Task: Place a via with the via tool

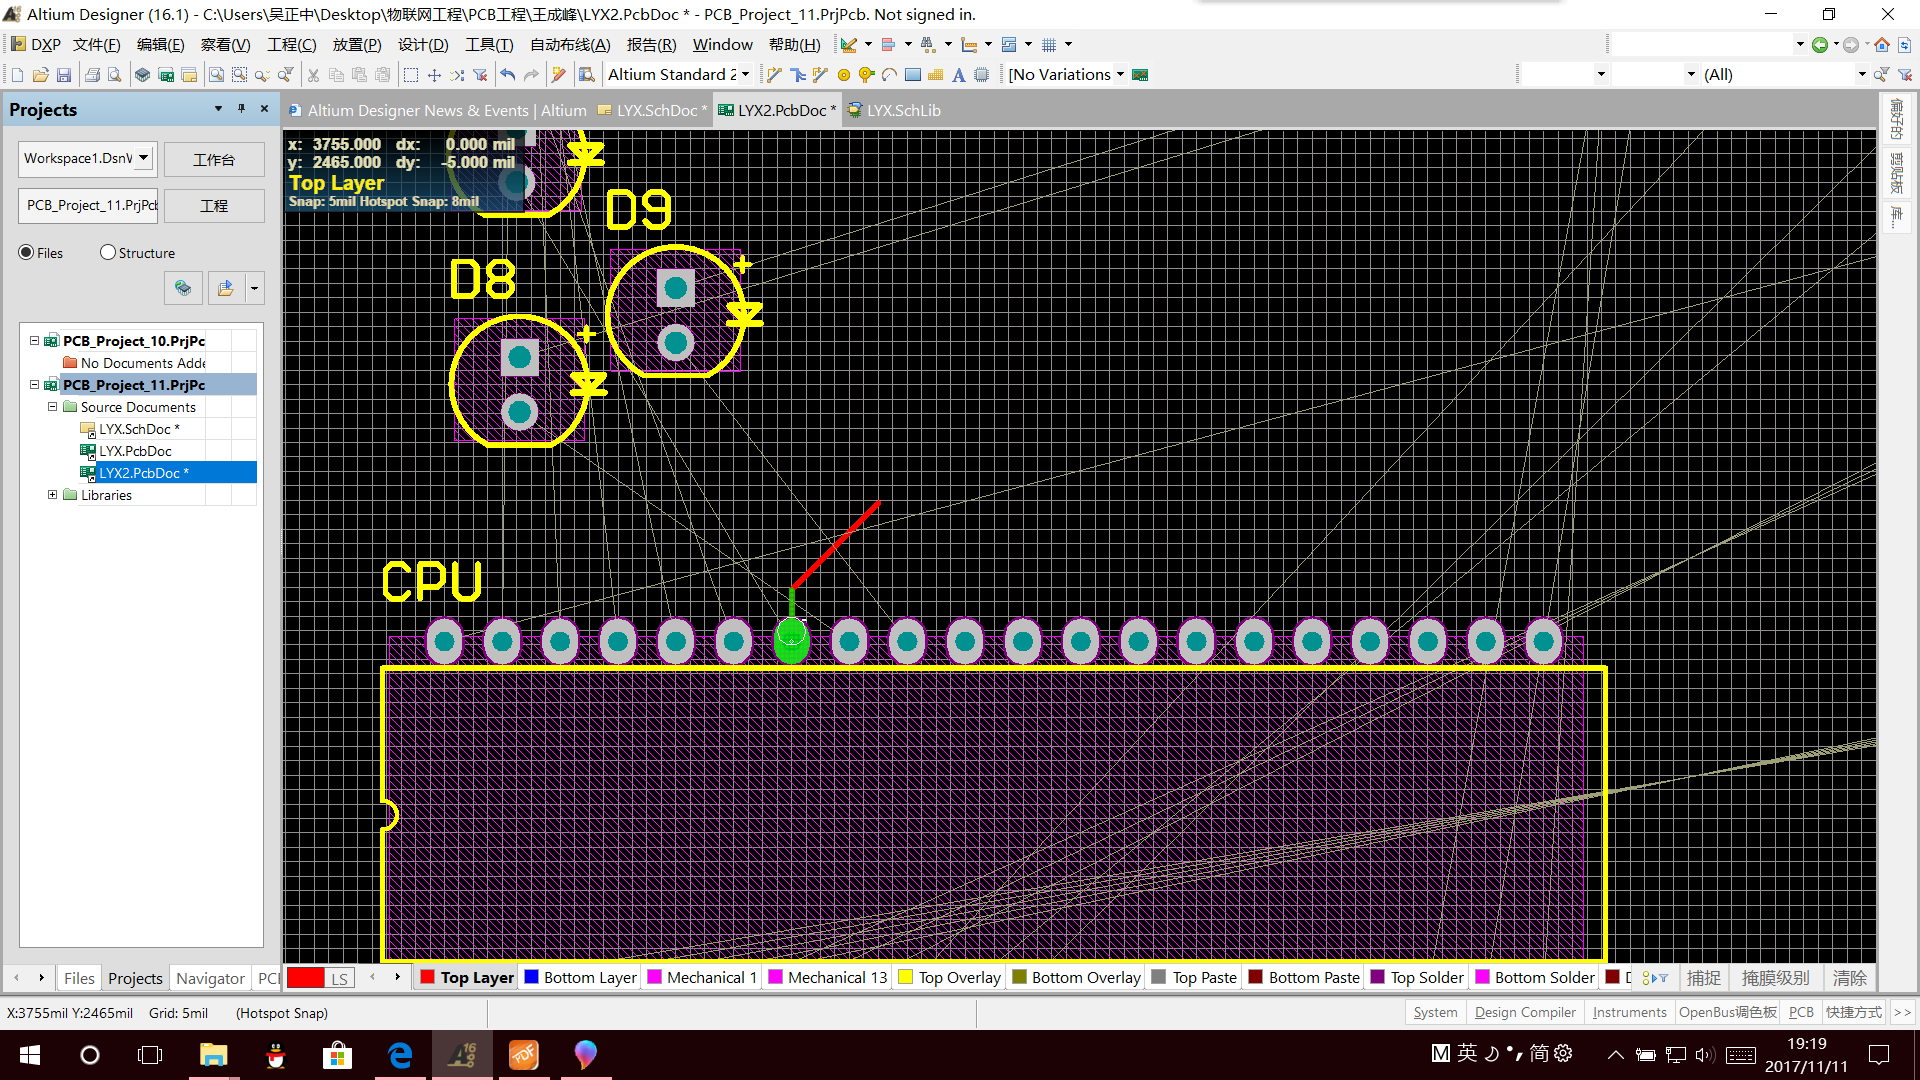Action: pyautogui.click(x=866, y=75)
